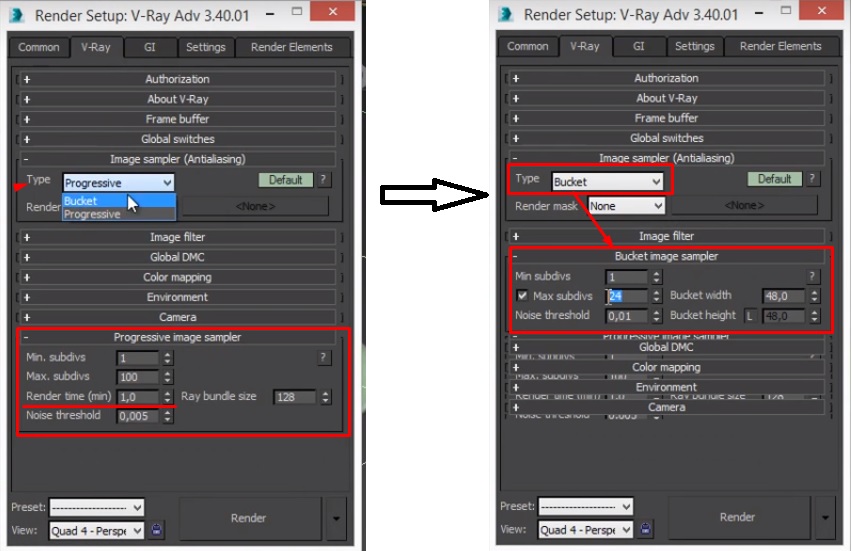Expand the Color mapping rollout in left window
The image size is (852, 551).
[x=178, y=277]
